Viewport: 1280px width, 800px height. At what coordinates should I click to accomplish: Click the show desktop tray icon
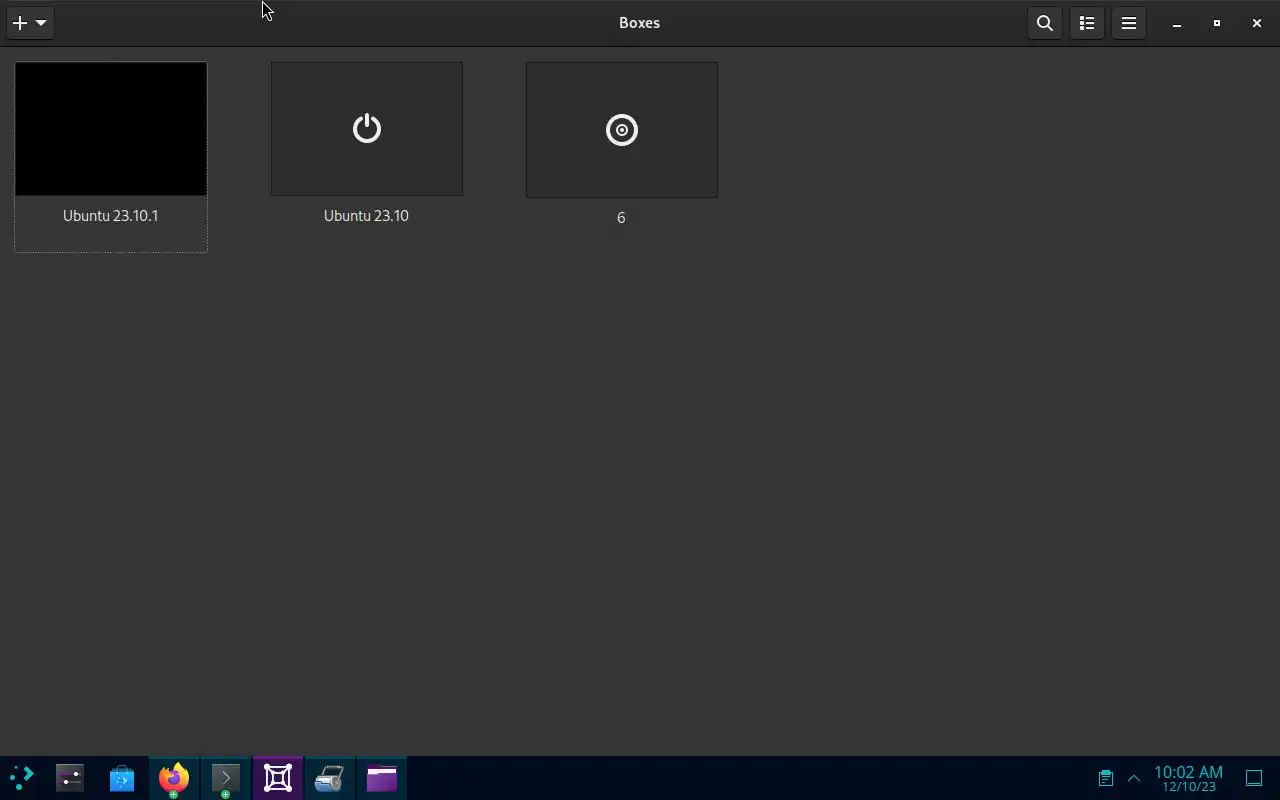tap(1254, 778)
